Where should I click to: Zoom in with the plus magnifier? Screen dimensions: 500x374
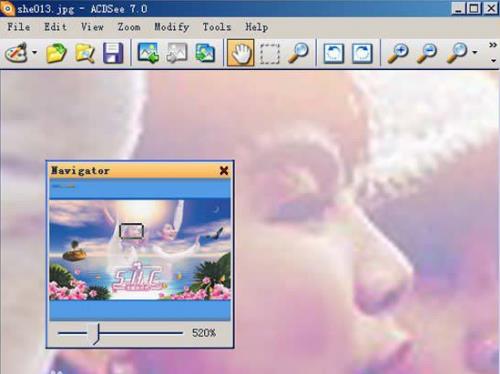pyautogui.click(x=398, y=53)
